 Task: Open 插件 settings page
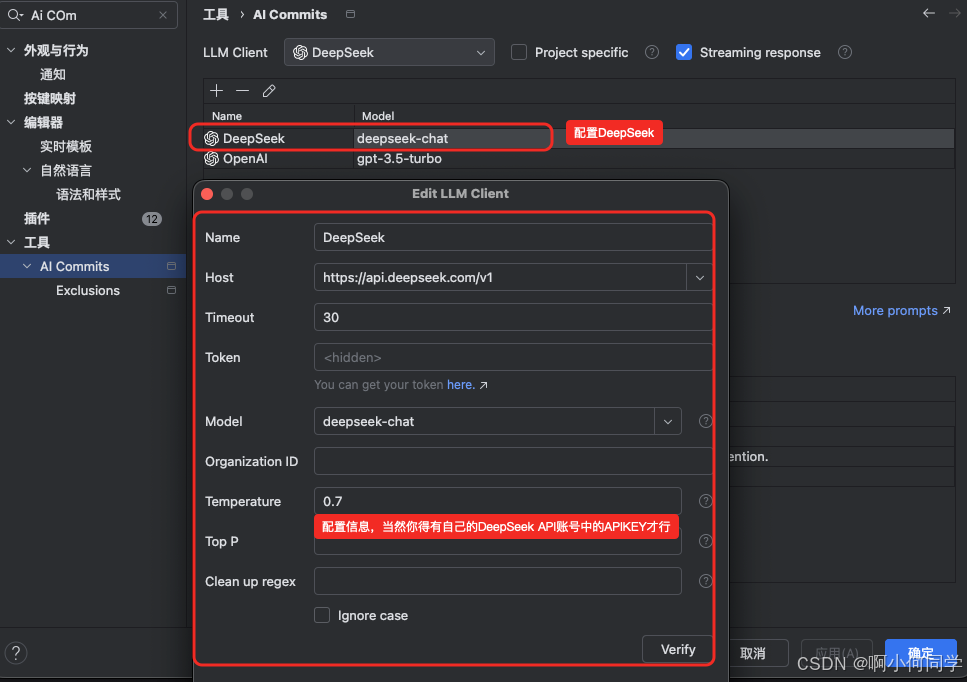click(x=37, y=219)
